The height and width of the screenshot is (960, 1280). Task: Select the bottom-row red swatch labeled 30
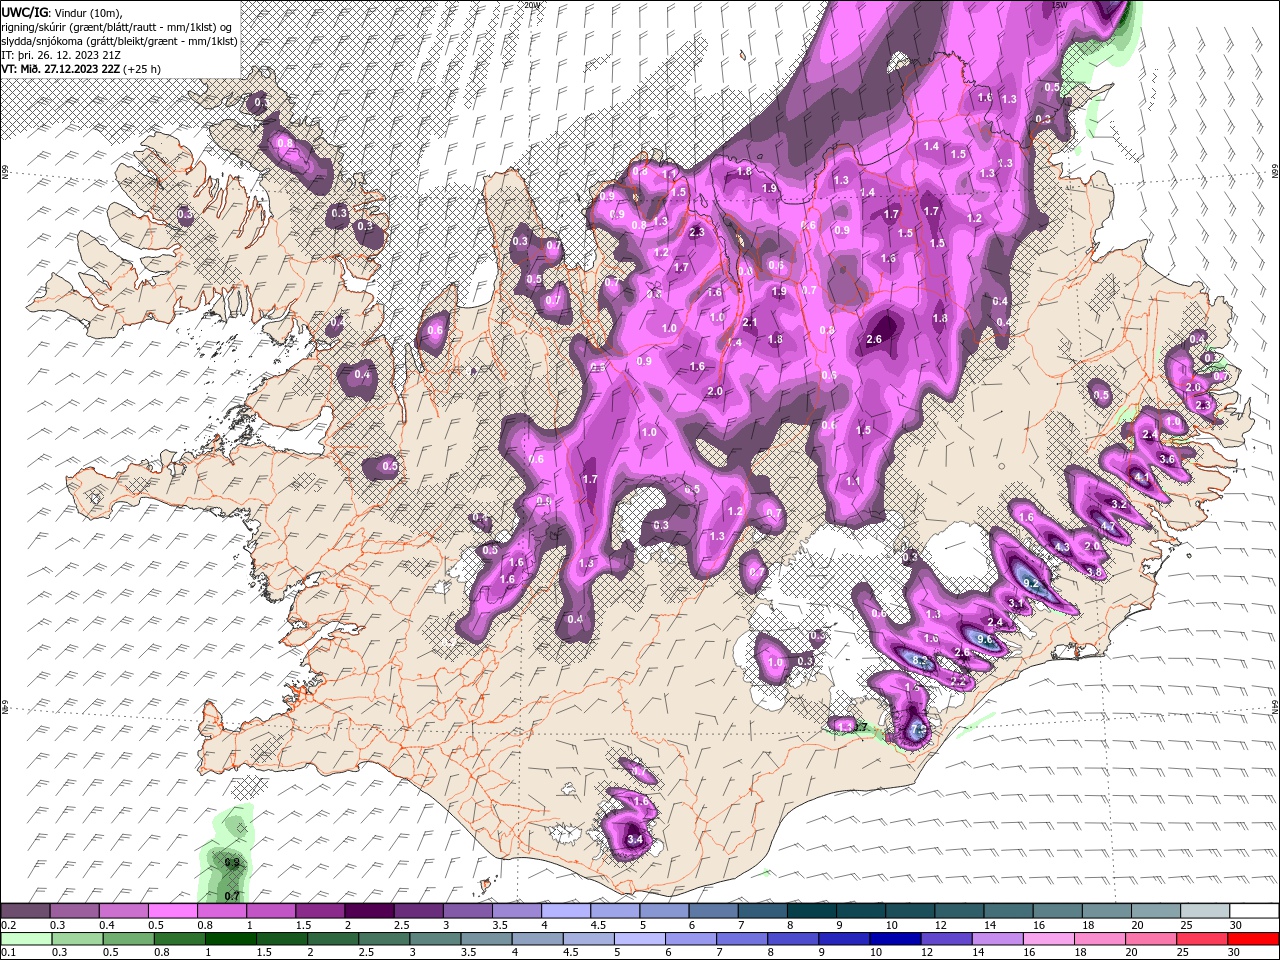[1254, 939]
